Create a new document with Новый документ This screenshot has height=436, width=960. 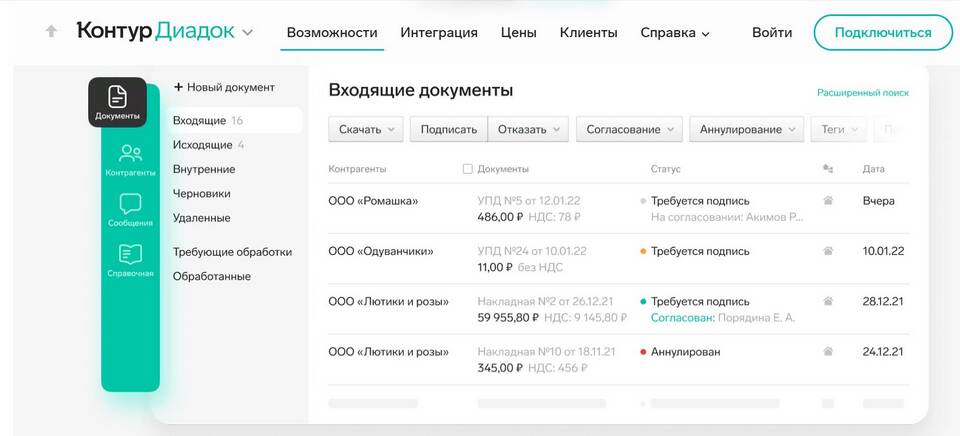click(x=224, y=88)
